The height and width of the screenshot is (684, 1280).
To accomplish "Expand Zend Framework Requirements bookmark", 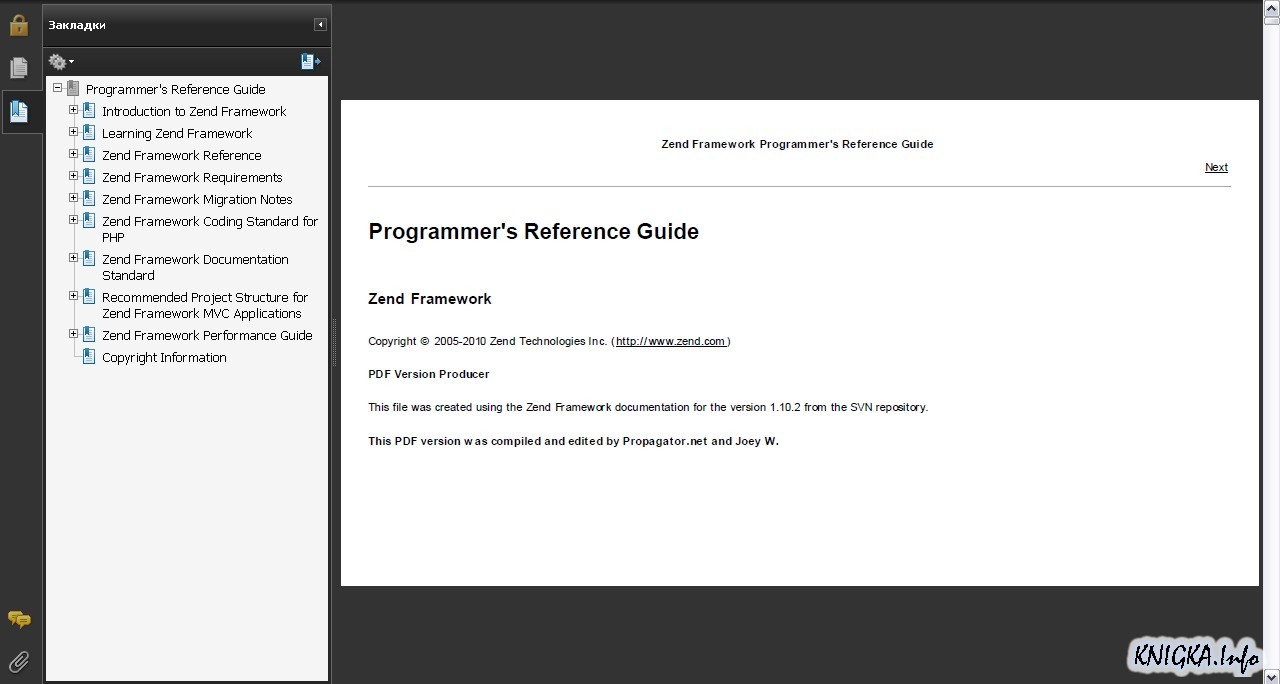I will (73, 176).
